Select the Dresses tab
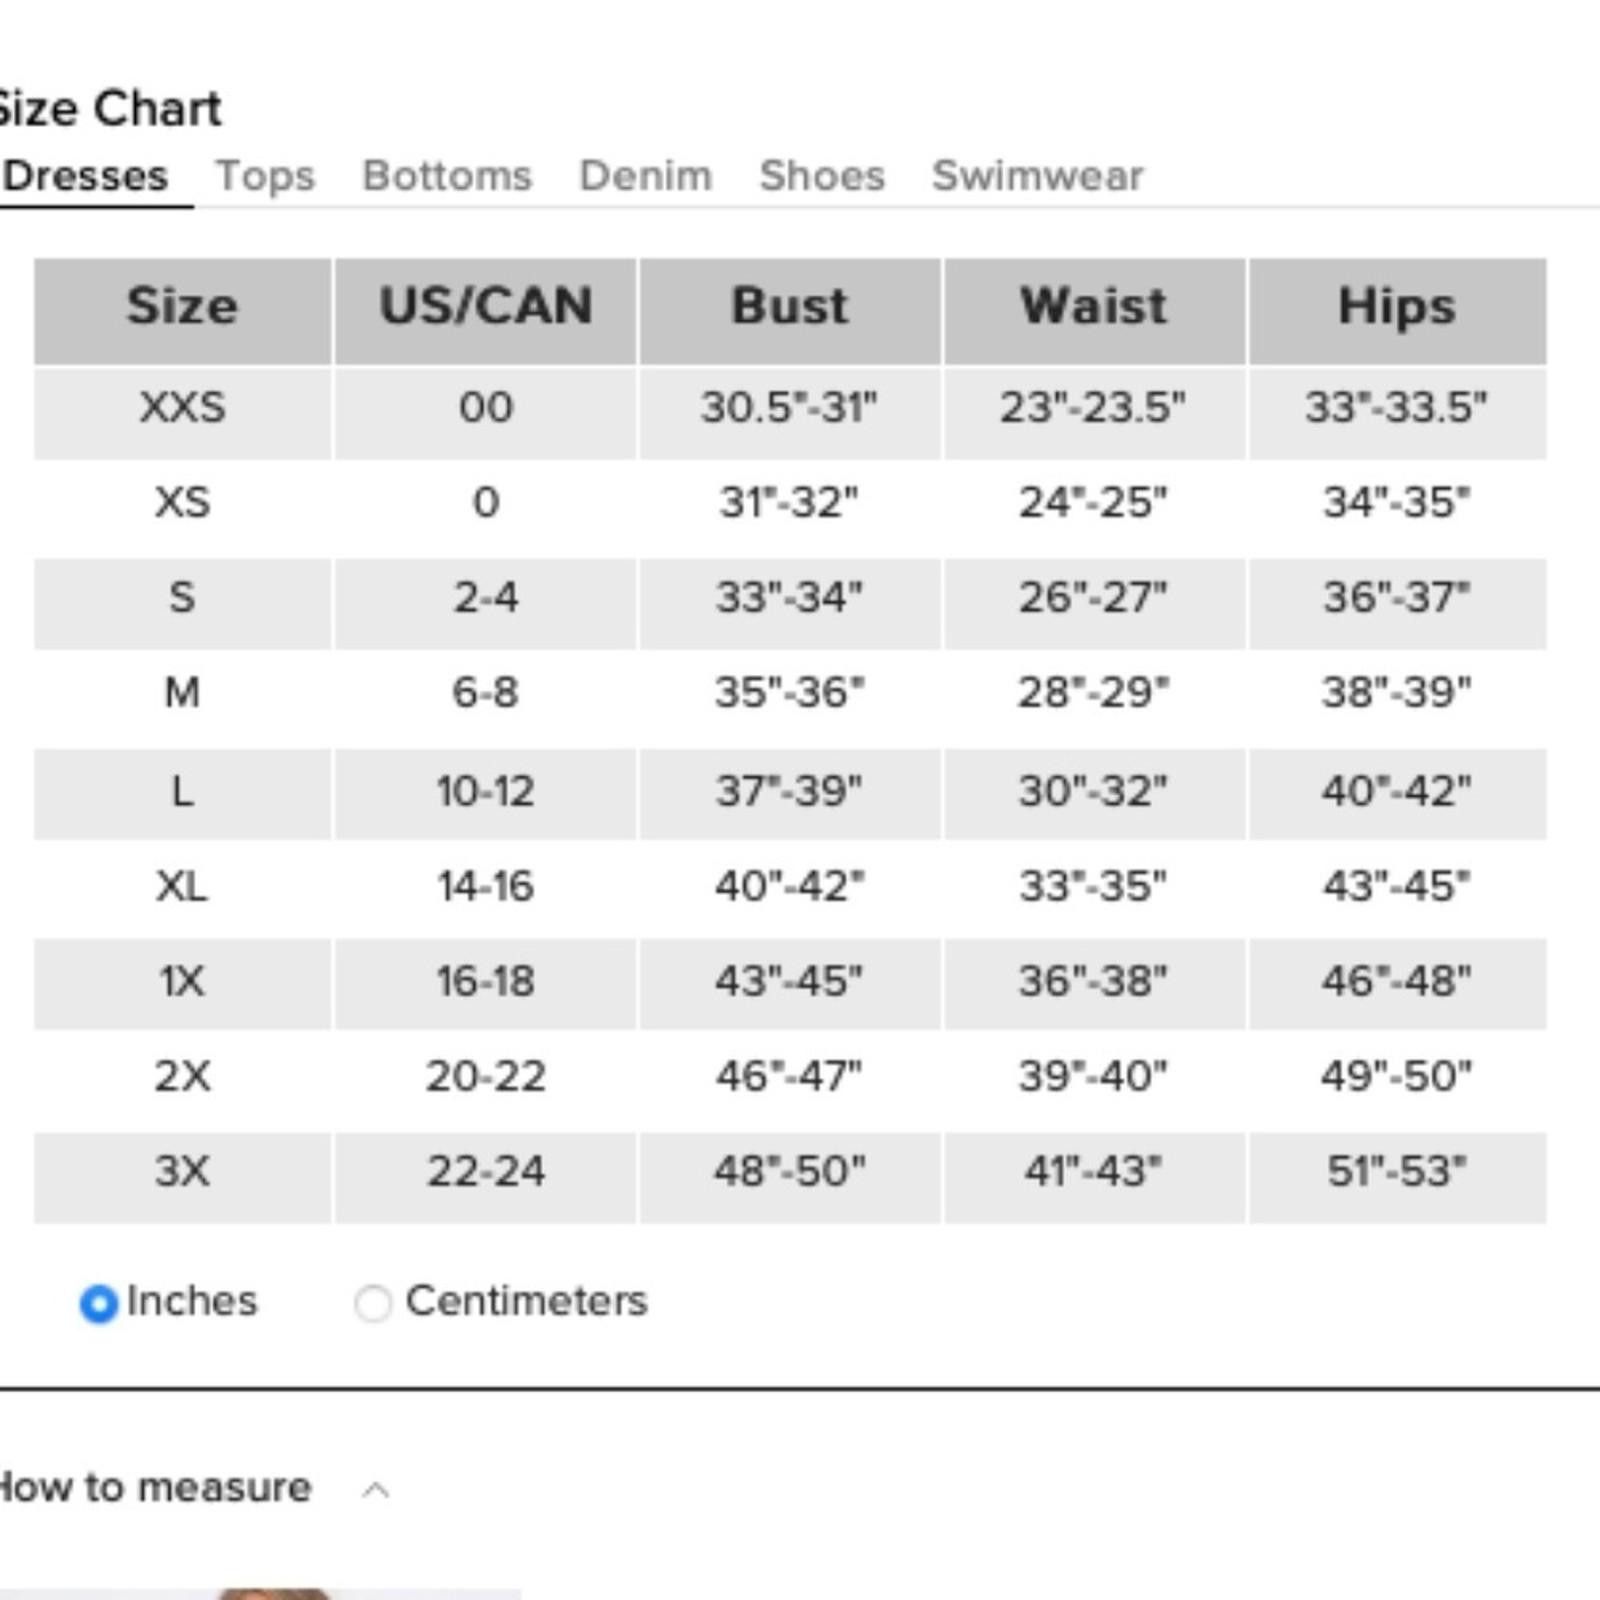Image resolution: width=1600 pixels, height=1600 pixels. point(85,176)
